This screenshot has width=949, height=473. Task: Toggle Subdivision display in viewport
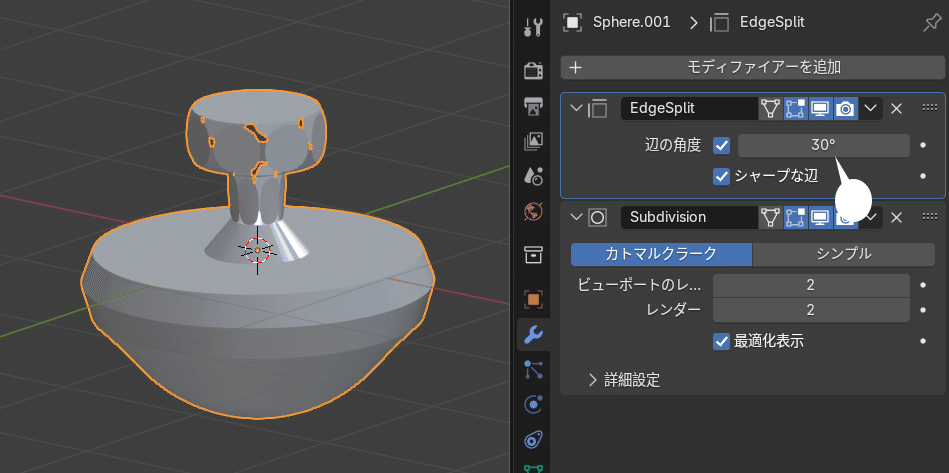tap(821, 217)
